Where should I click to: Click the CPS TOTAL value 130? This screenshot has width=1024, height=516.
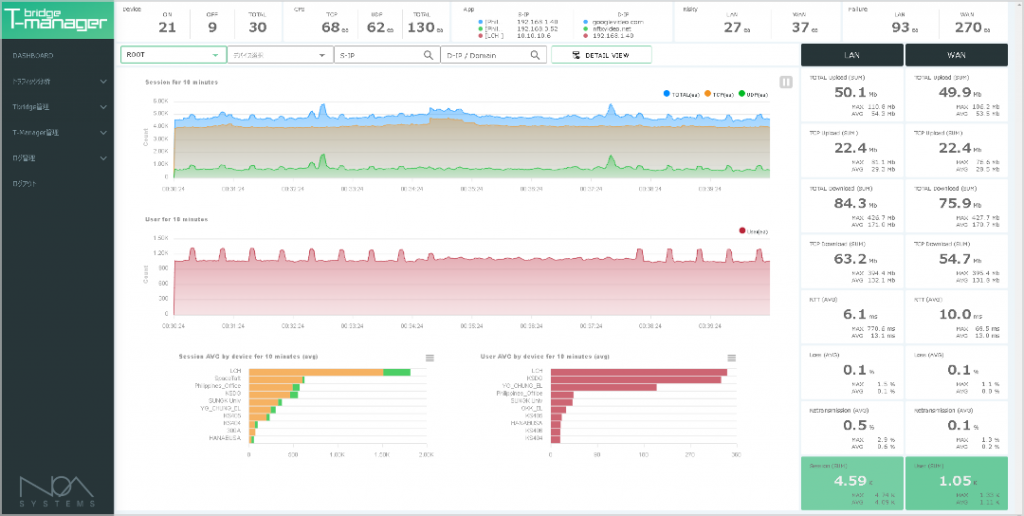(x=421, y=27)
